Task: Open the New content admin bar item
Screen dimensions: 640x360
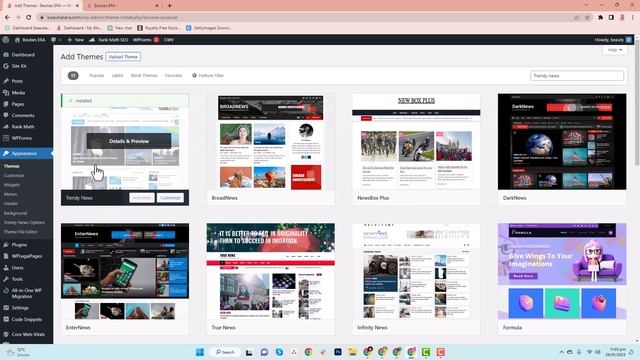Action: [x=76, y=40]
